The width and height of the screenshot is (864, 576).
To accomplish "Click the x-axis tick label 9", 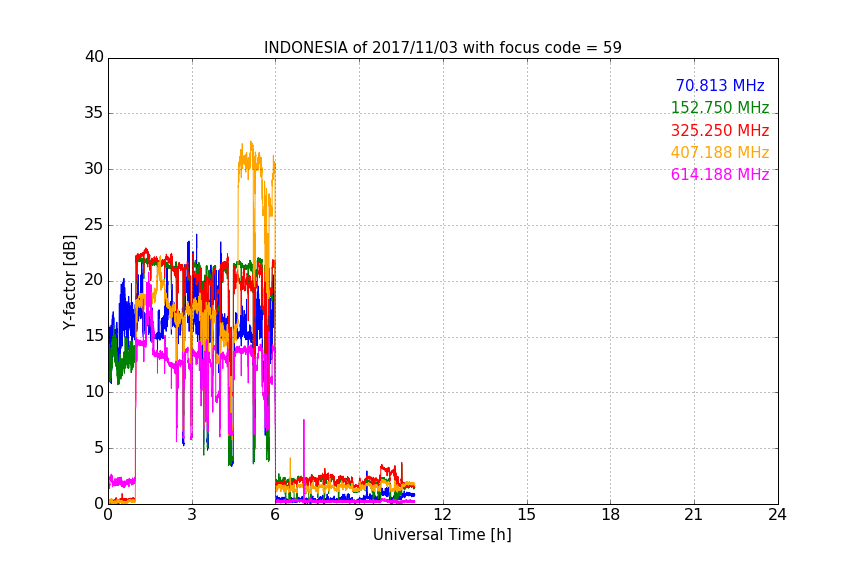I will (359, 515).
